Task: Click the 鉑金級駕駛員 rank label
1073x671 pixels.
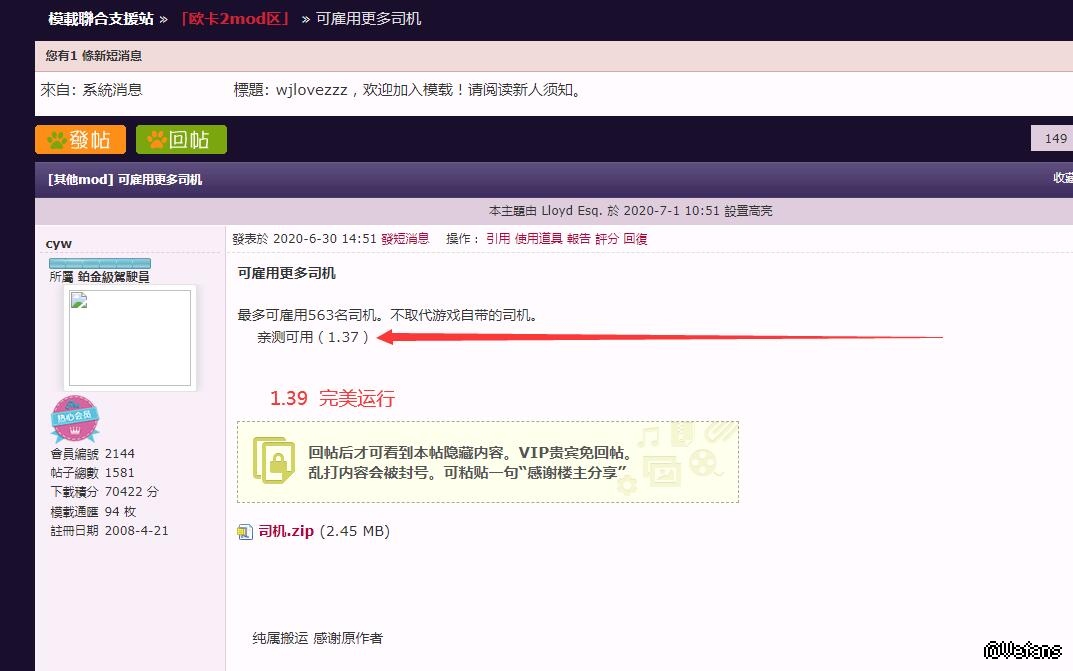Action: click(x=113, y=276)
